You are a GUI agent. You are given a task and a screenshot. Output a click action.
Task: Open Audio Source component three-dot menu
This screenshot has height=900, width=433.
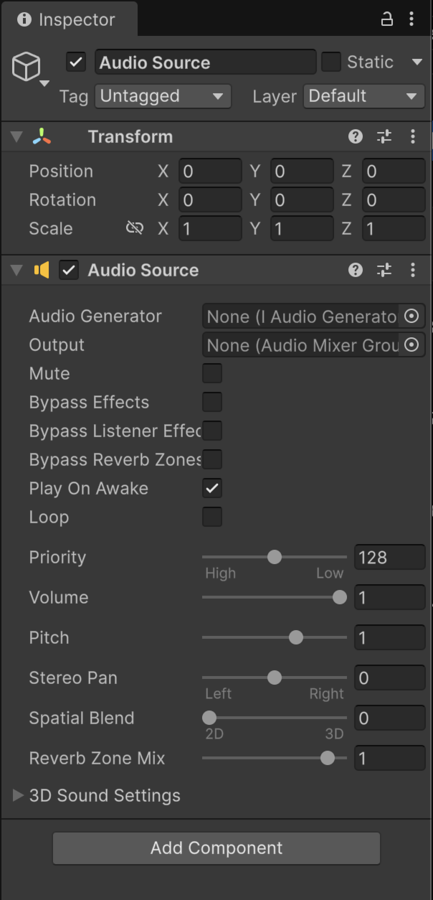[412, 270]
